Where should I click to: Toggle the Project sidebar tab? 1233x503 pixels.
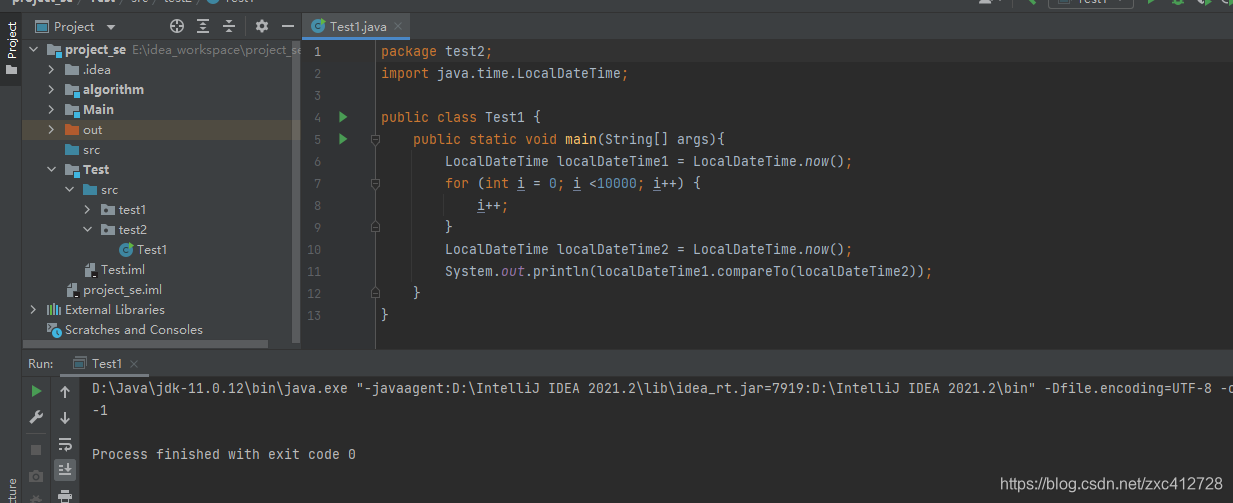(11, 46)
